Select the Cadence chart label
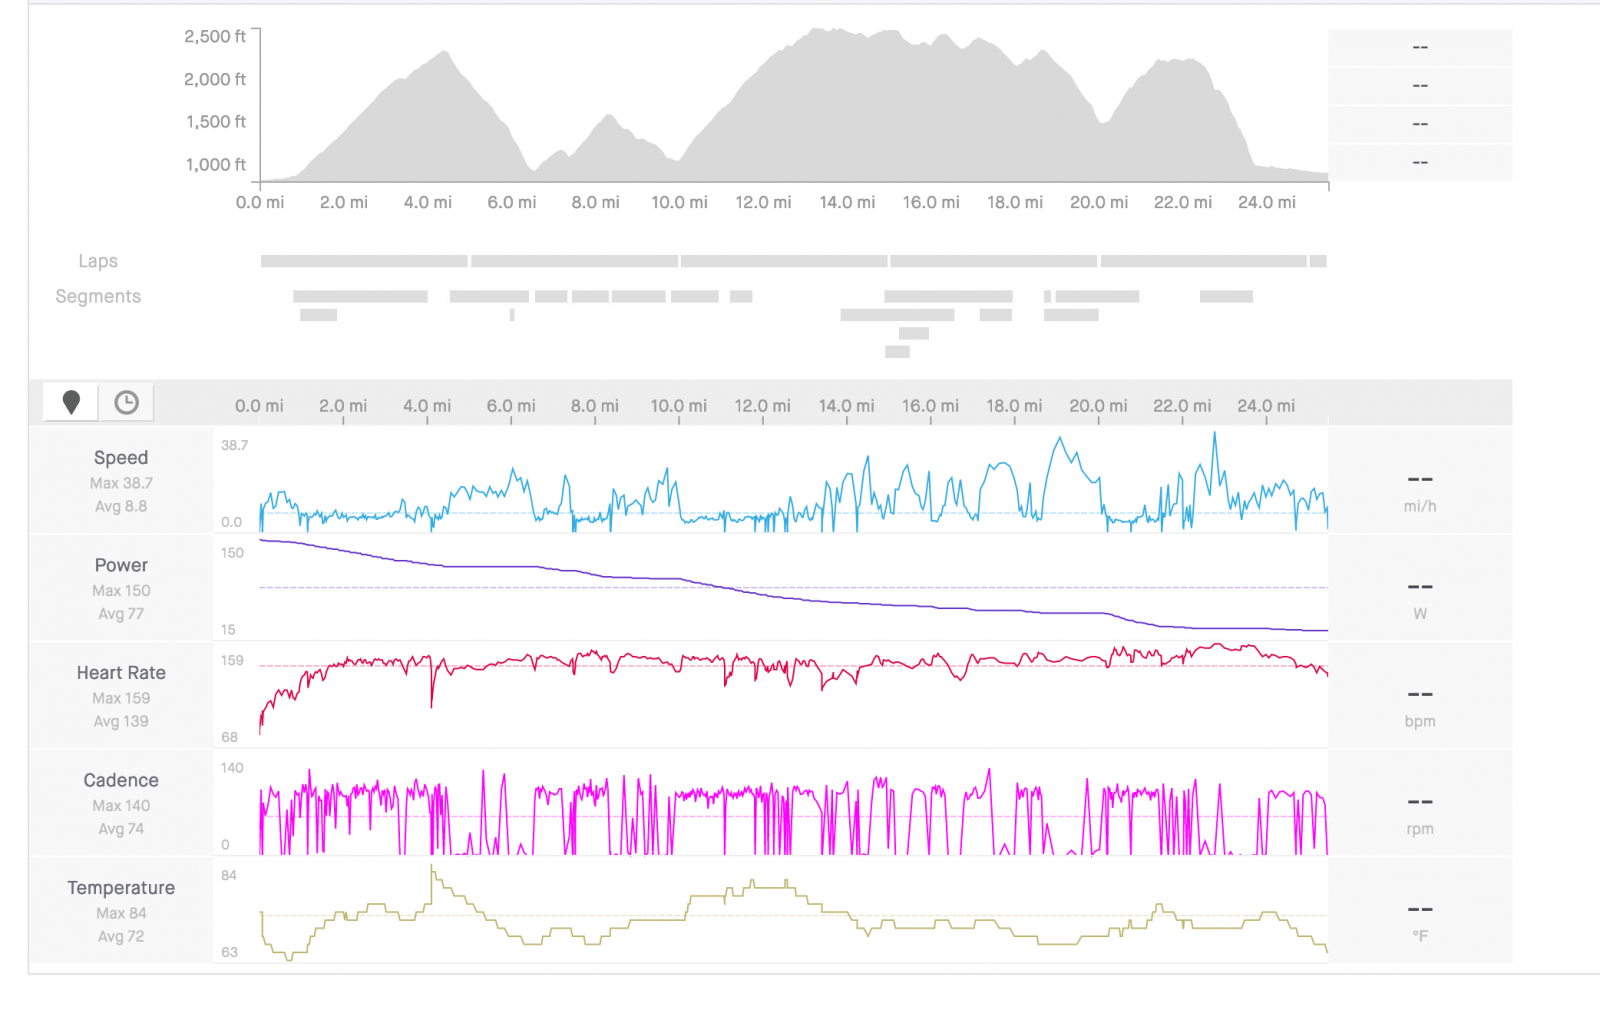Image resolution: width=1600 pixels, height=1020 pixels. point(121,780)
